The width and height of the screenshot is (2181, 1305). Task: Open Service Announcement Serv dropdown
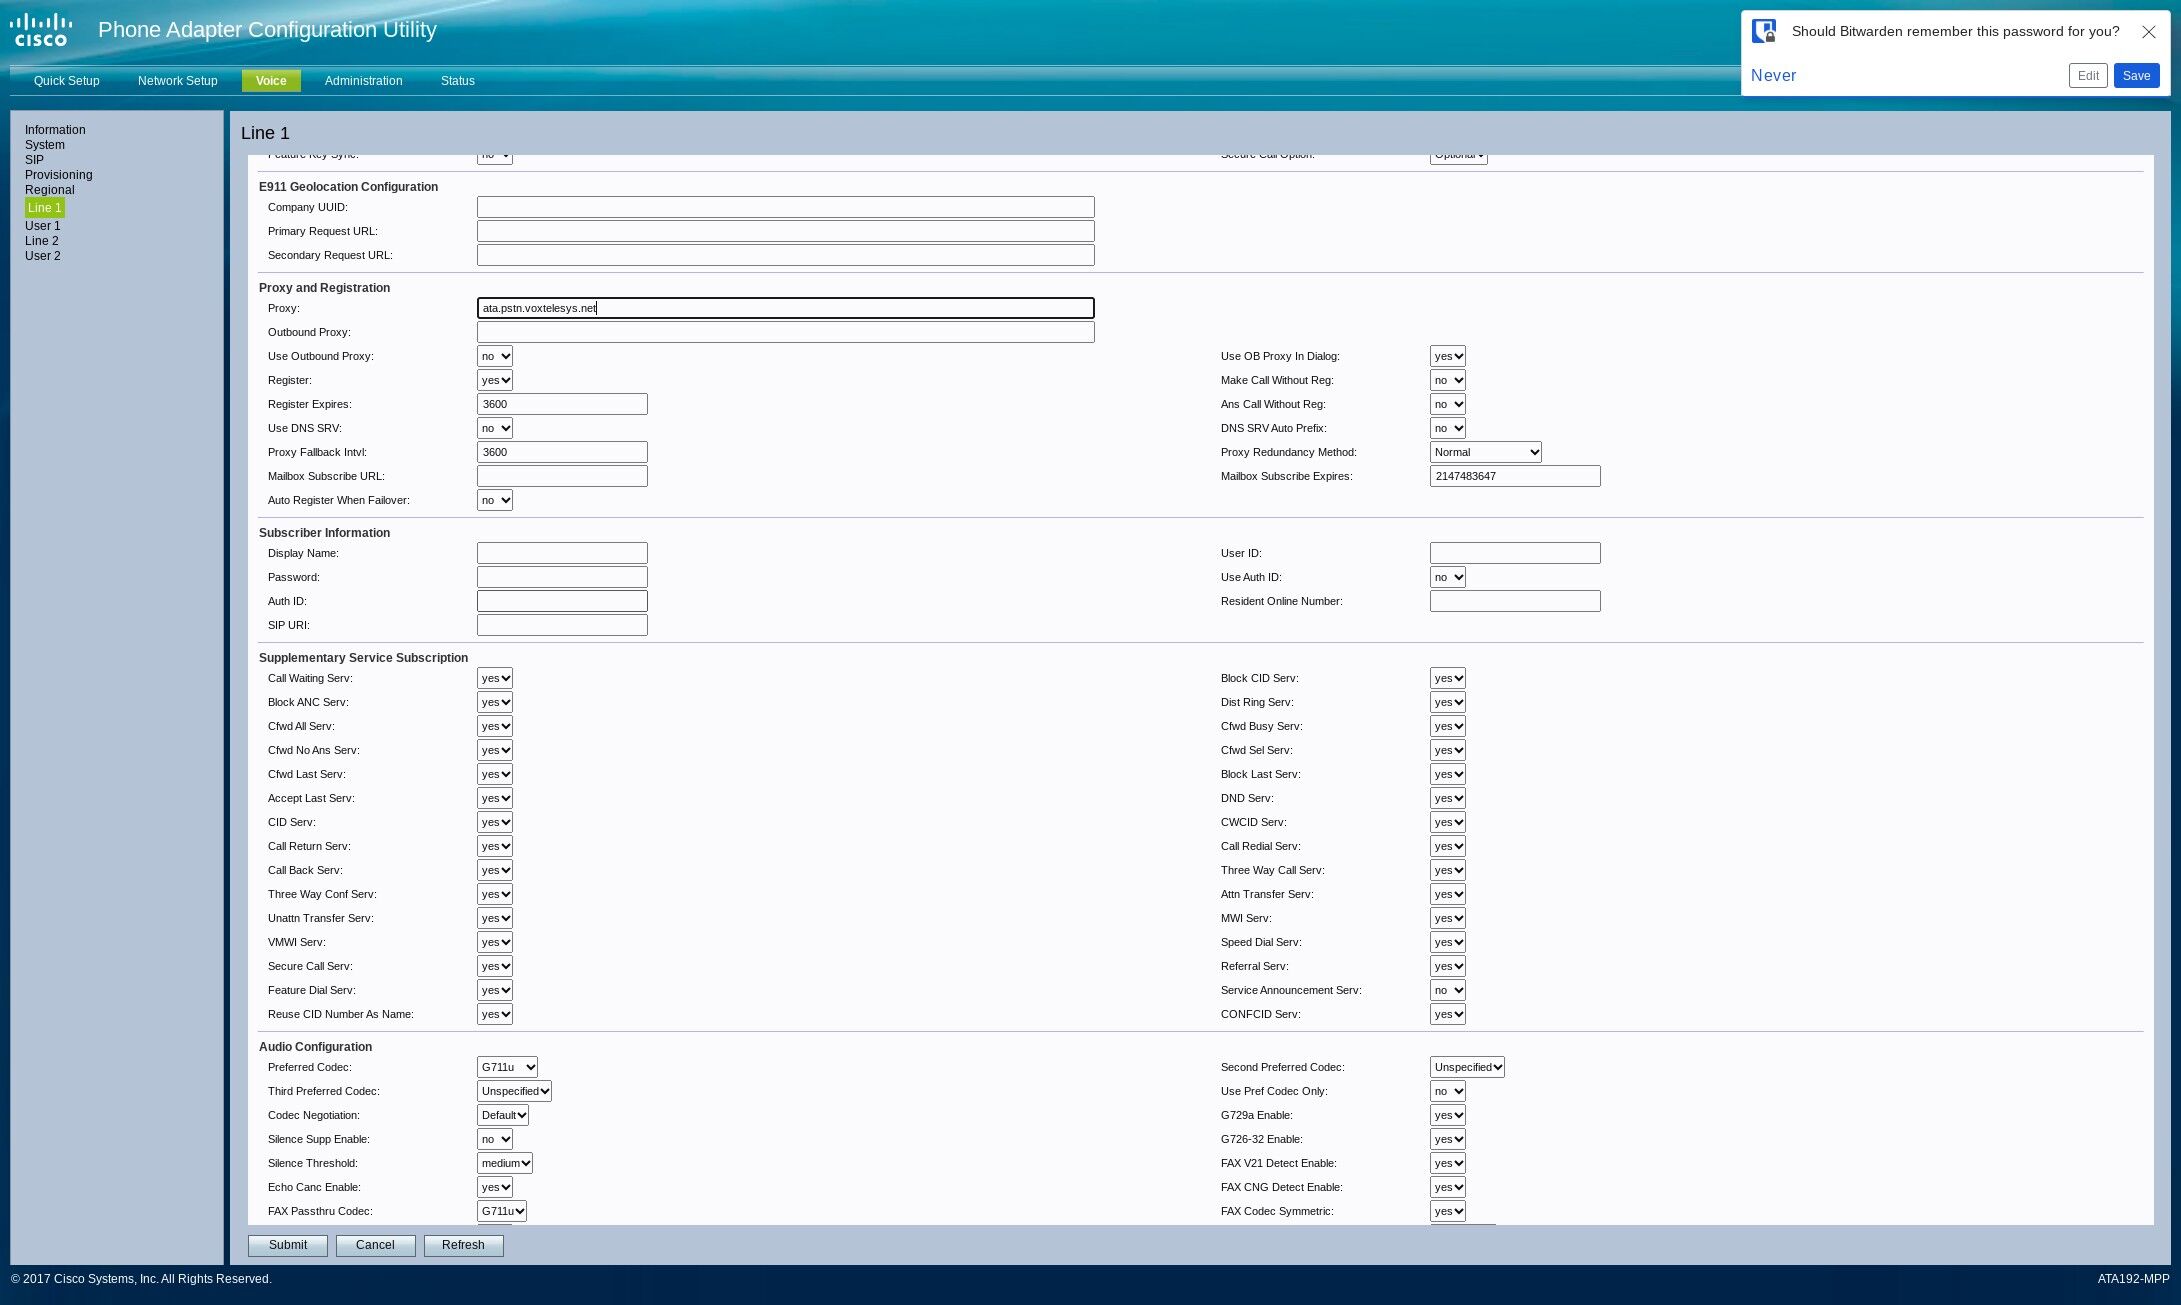point(1448,990)
